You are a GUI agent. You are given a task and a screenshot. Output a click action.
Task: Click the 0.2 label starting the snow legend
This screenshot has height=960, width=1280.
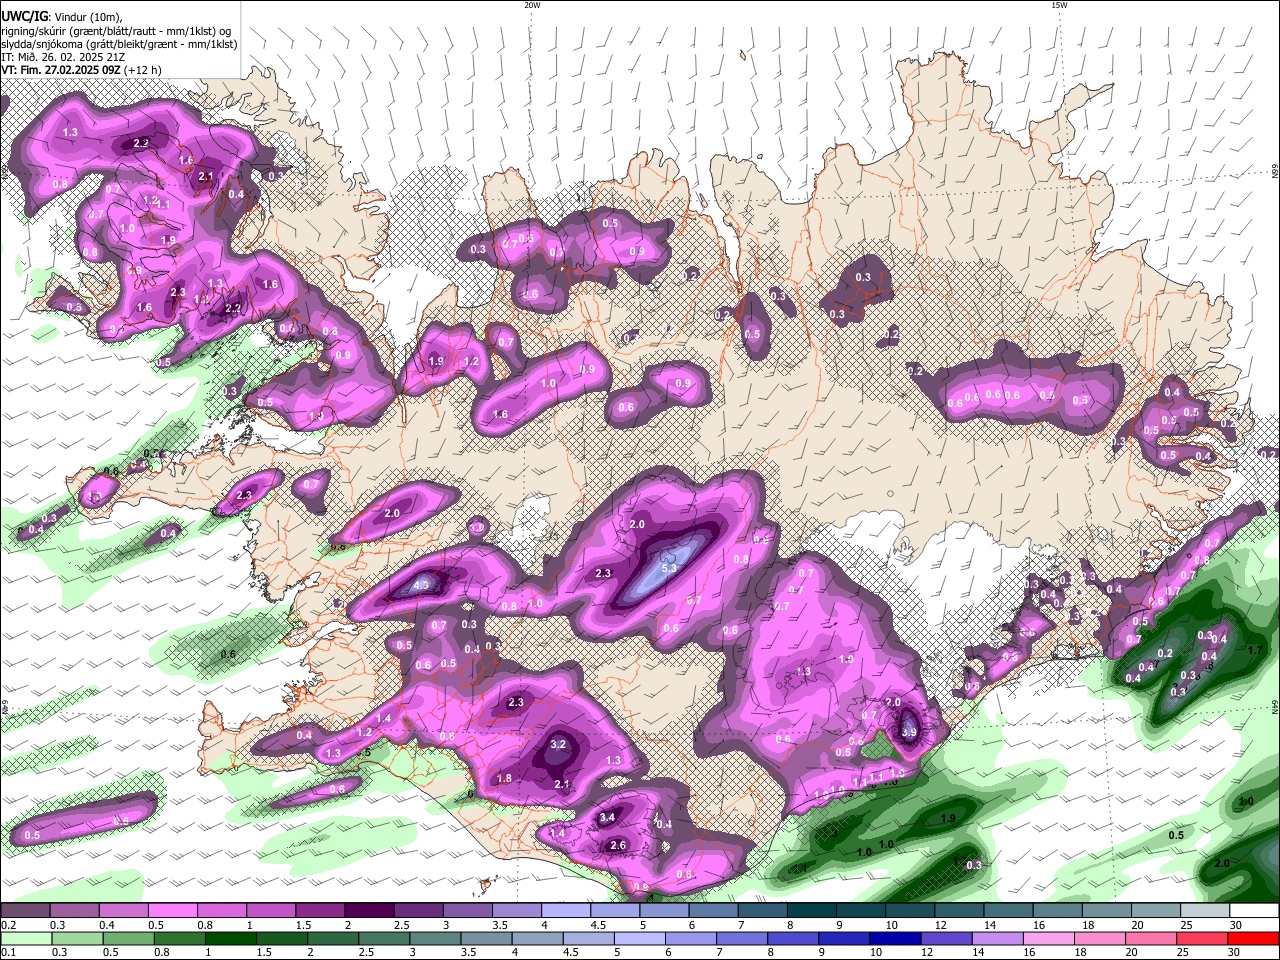point(9,925)
